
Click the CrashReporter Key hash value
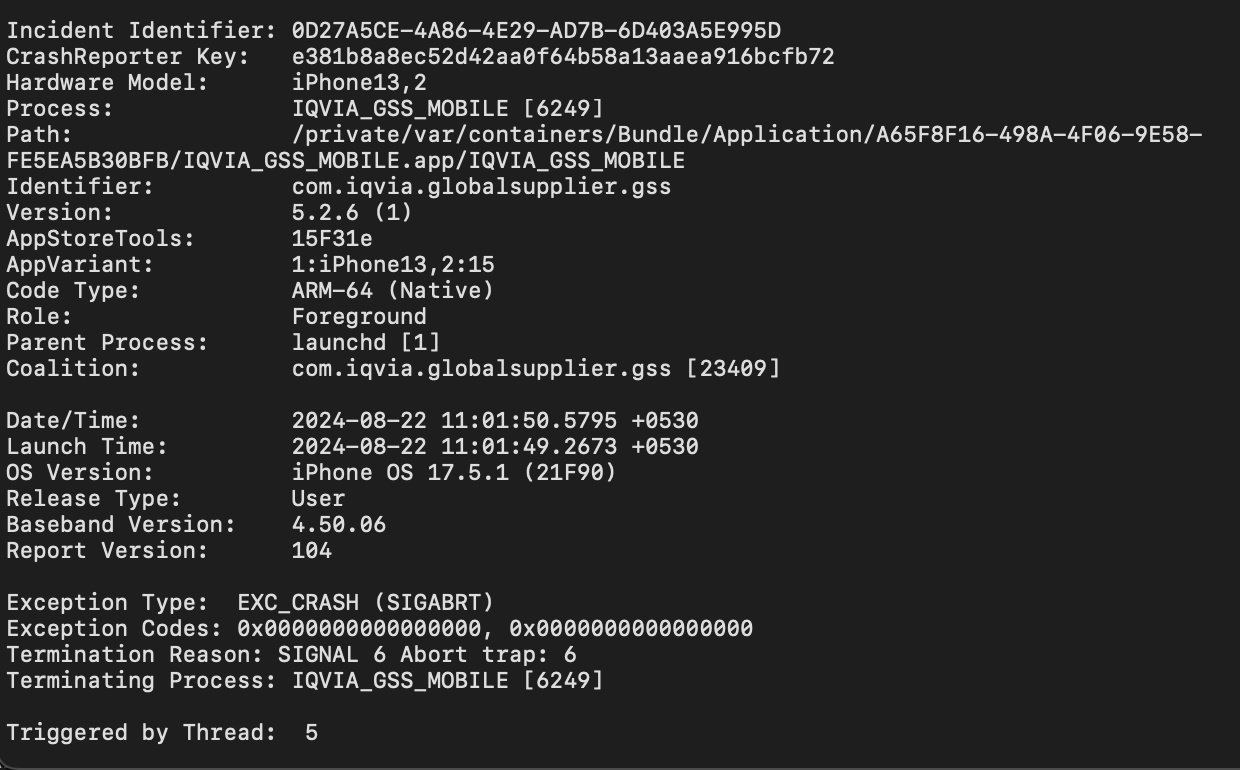pos(563,57)
